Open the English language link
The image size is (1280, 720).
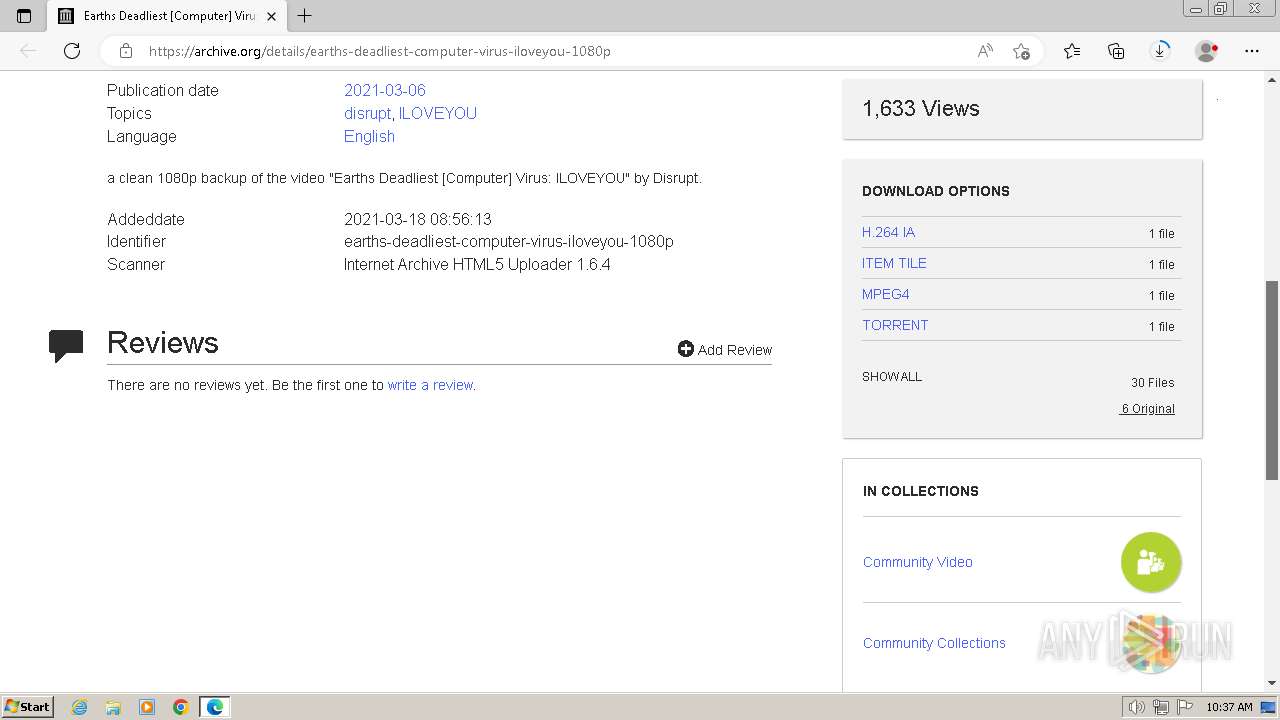(x=369, y=136)
